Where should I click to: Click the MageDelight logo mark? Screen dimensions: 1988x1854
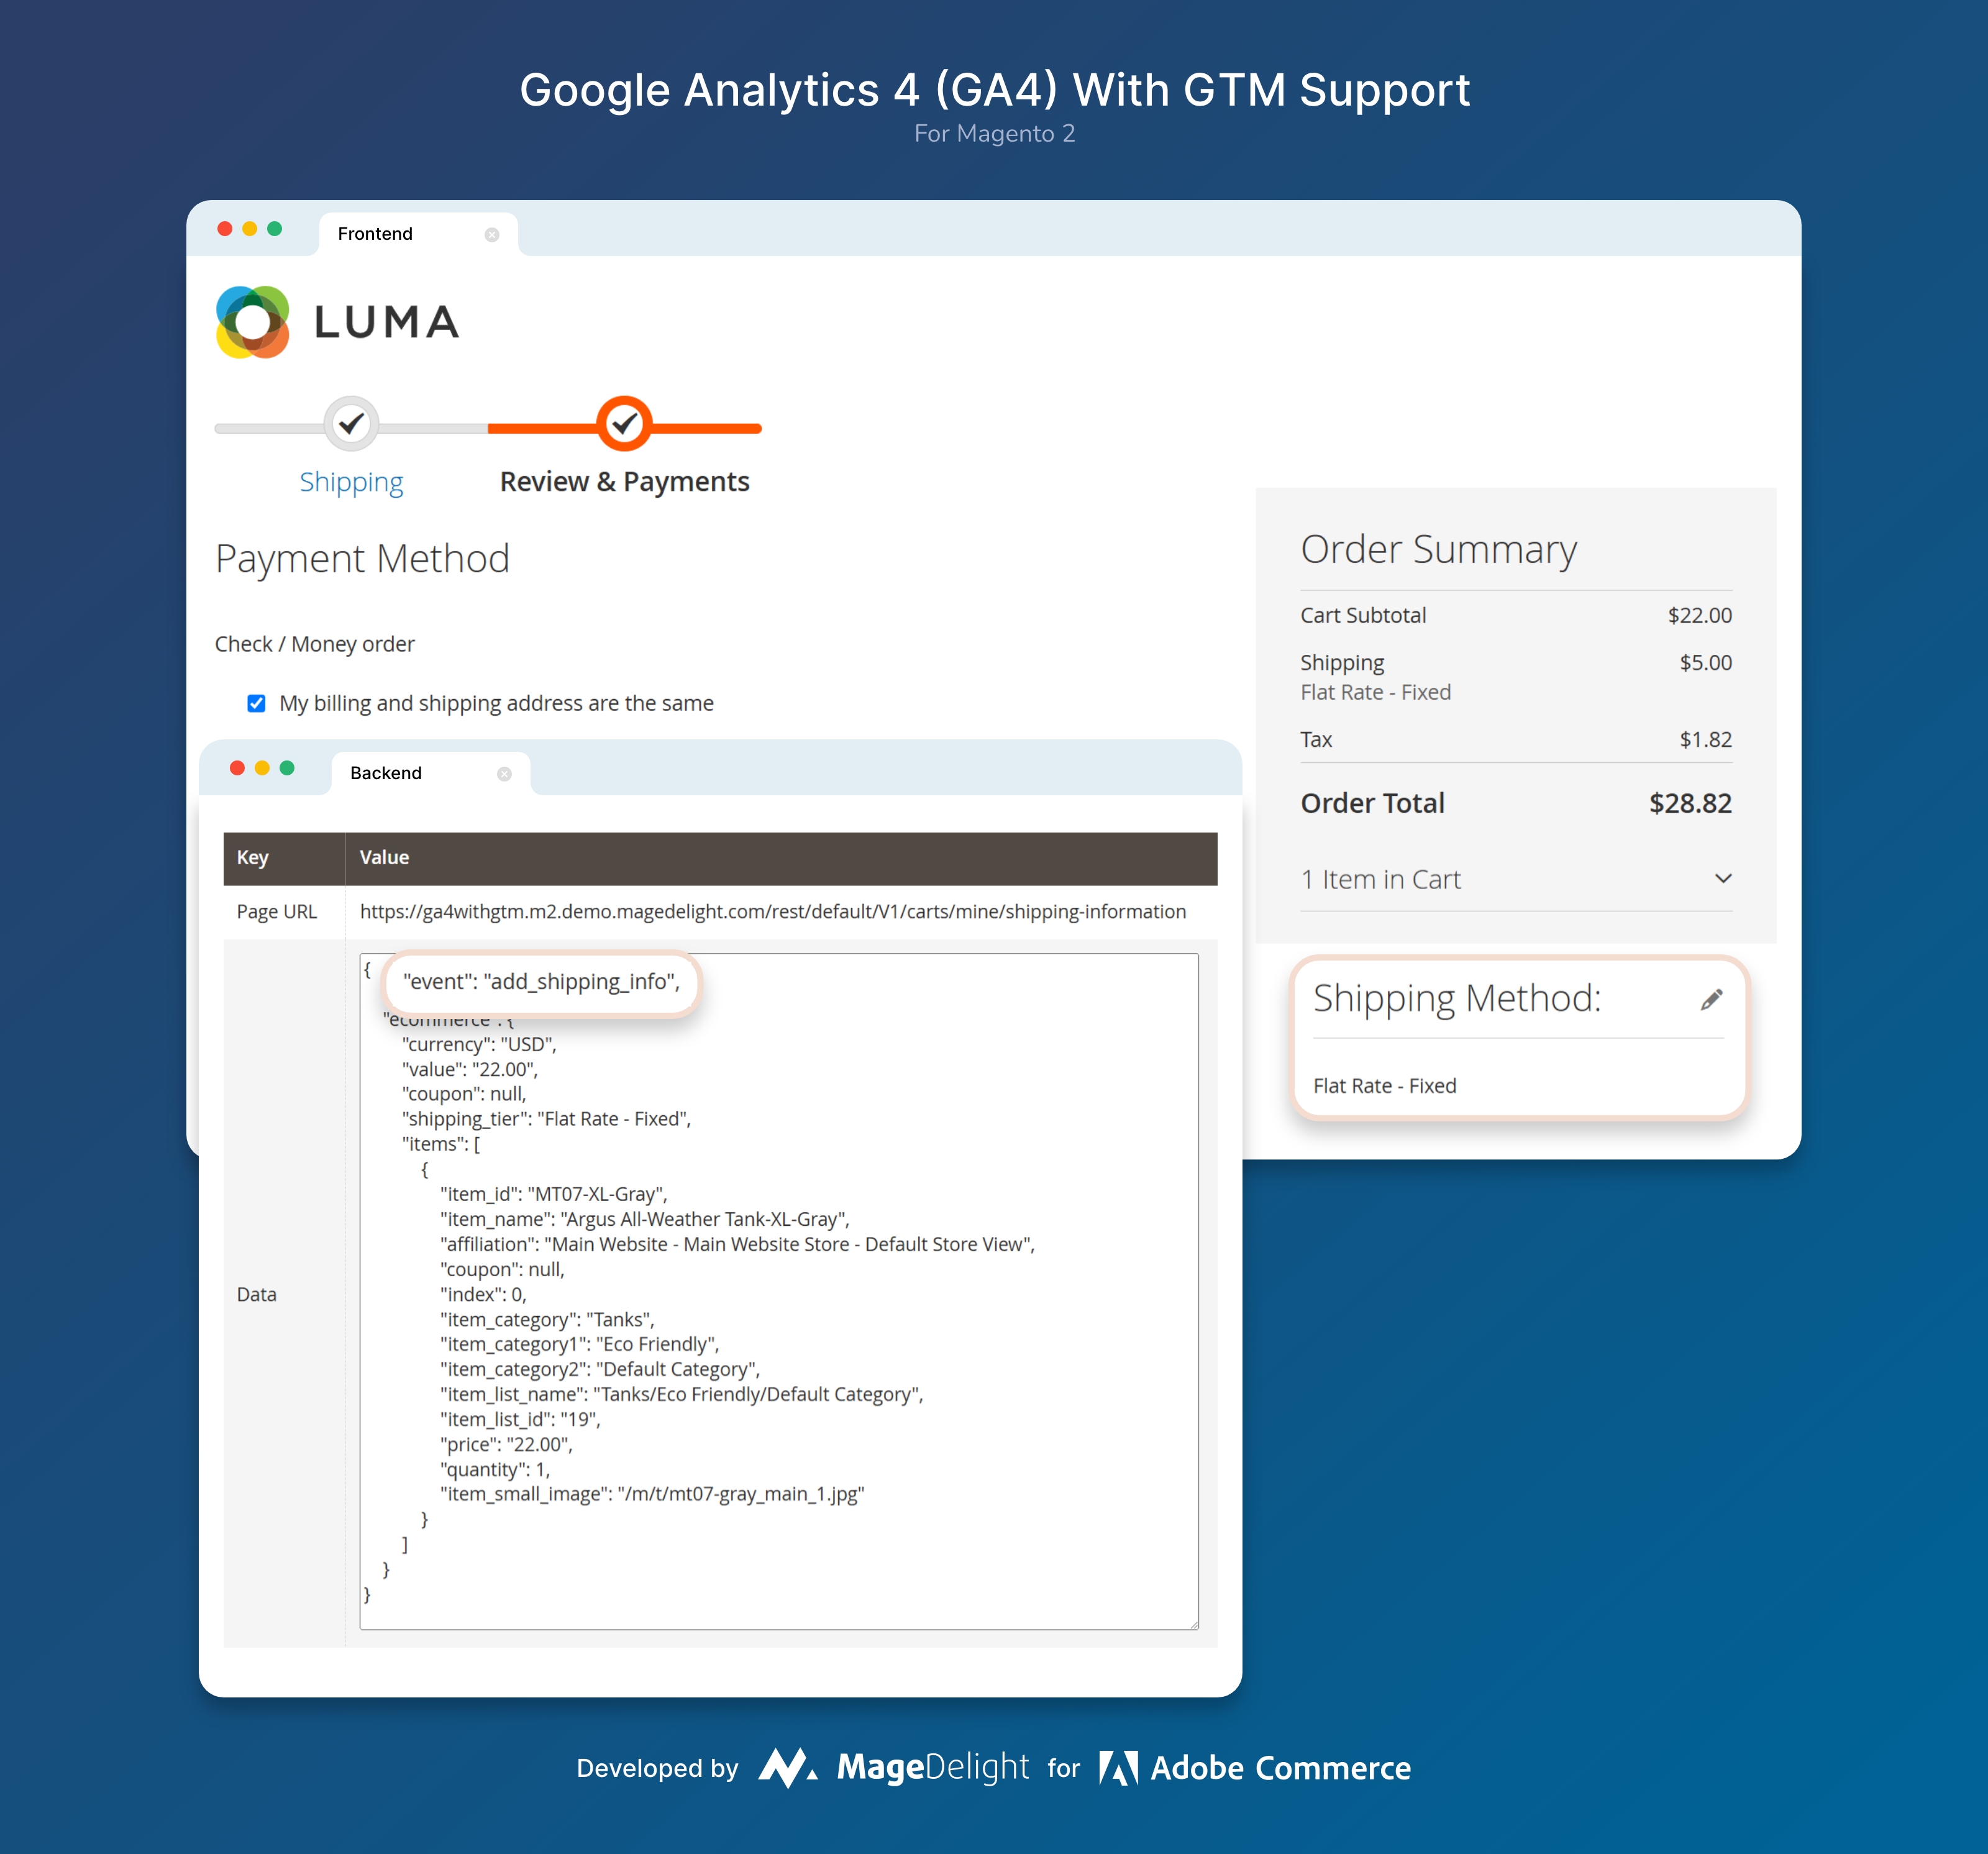pyautogui.click(x=788, y=1767)
